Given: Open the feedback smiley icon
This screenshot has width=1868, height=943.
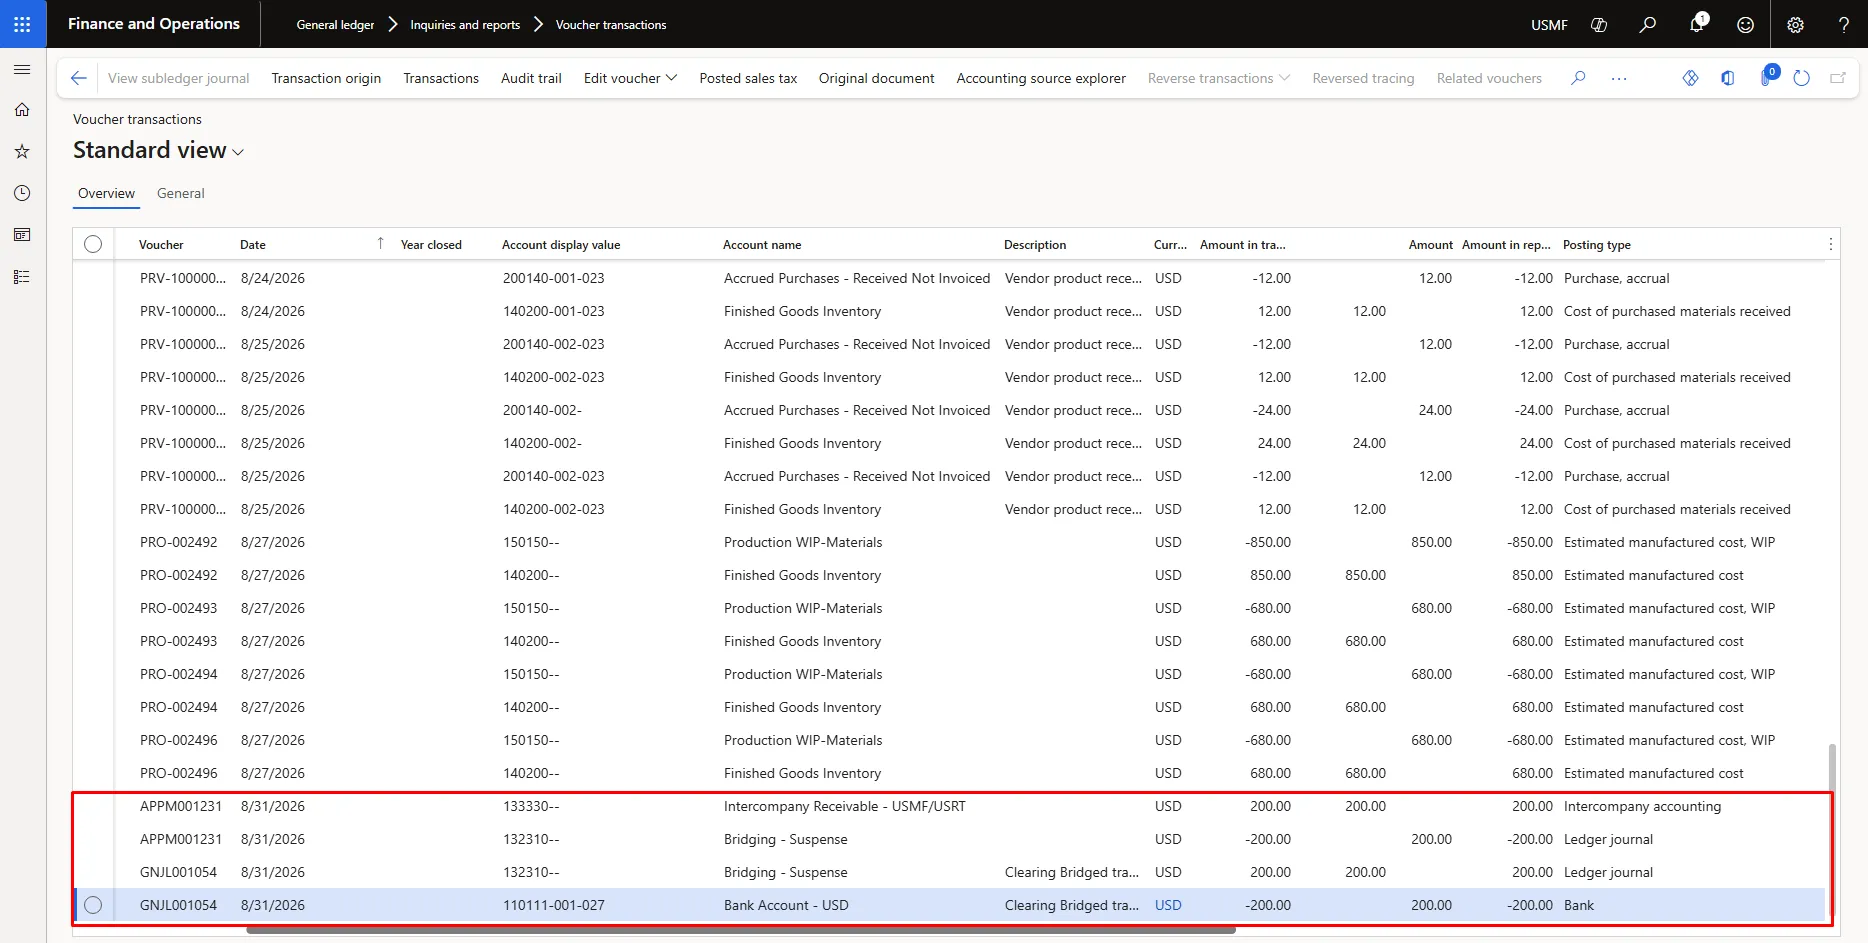Looking at the screenshot, I should click(x=1745, y=24).
